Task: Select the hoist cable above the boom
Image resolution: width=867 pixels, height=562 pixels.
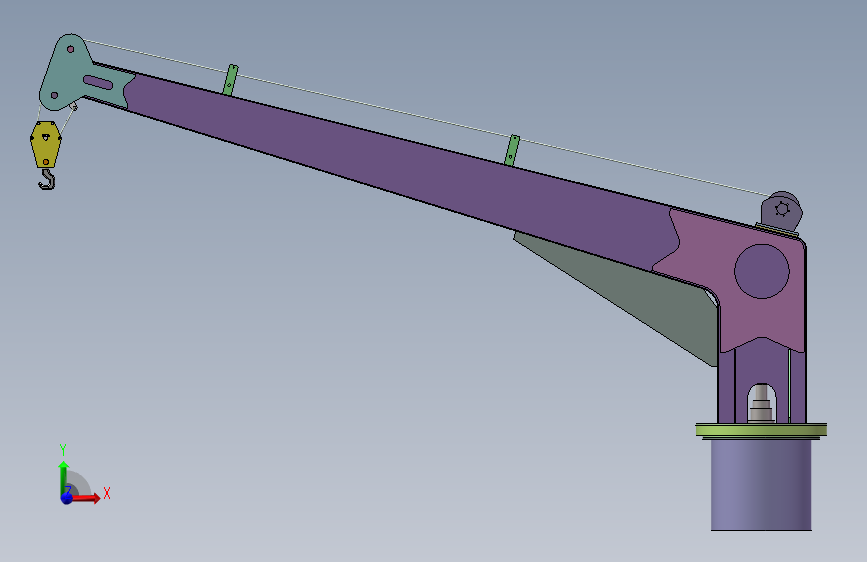Action: pyautogui.click(x=426, y=117)
